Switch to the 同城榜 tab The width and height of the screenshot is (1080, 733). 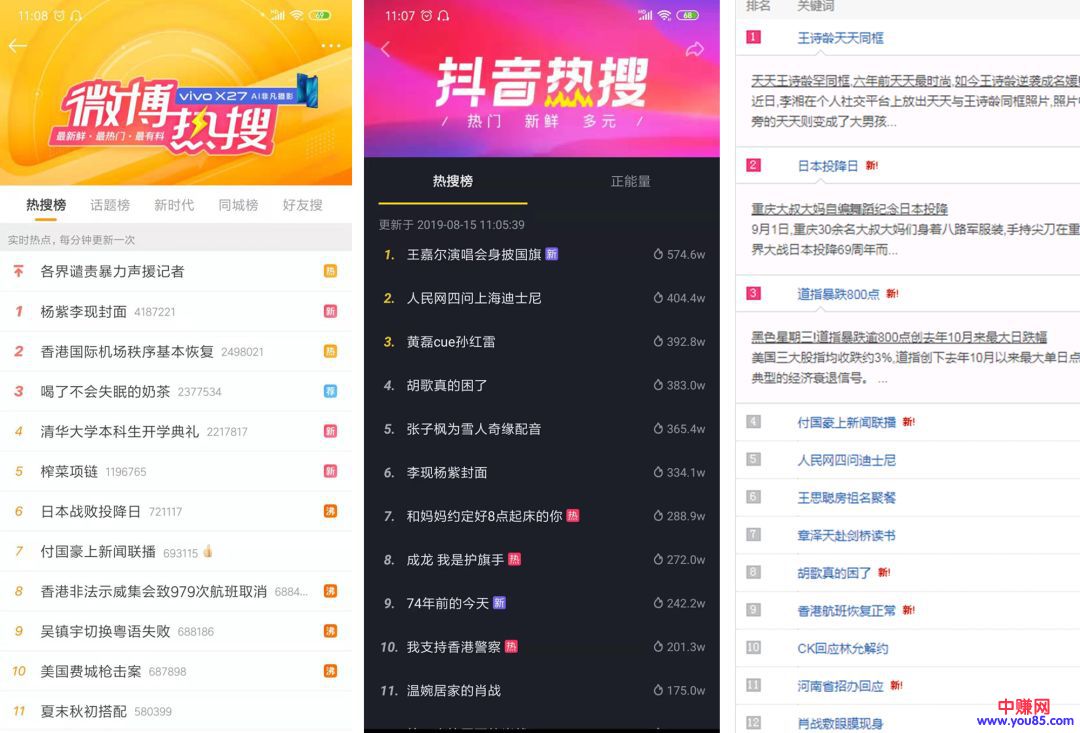[238, 205]
